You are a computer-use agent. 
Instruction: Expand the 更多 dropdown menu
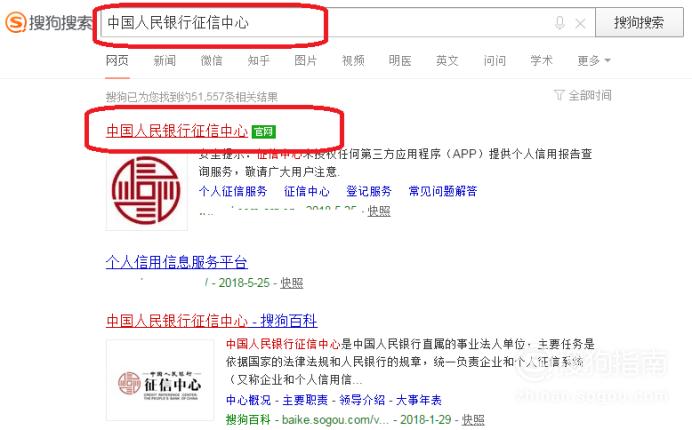[594, 60]
